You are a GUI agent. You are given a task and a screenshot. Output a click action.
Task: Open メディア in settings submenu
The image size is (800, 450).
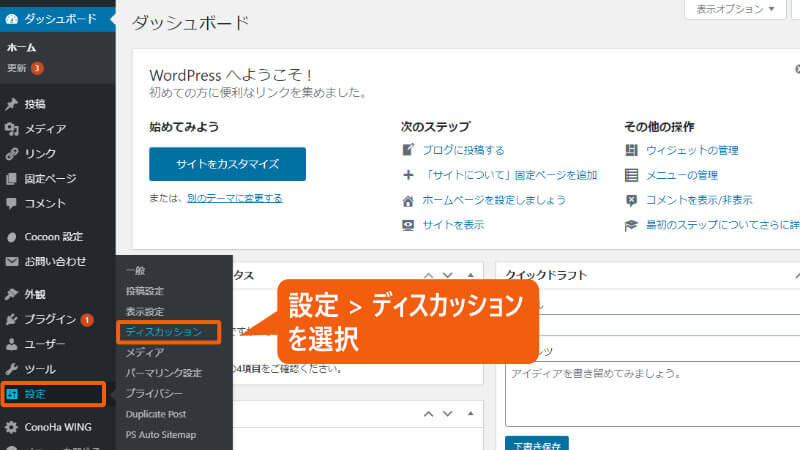coord(145,353)
